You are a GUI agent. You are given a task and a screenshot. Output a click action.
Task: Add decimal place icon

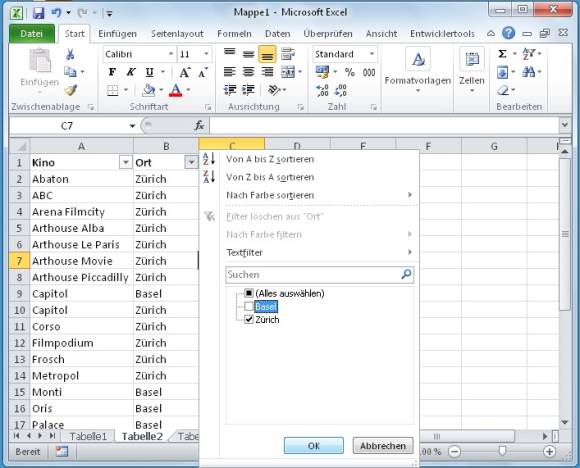(322, 90)
